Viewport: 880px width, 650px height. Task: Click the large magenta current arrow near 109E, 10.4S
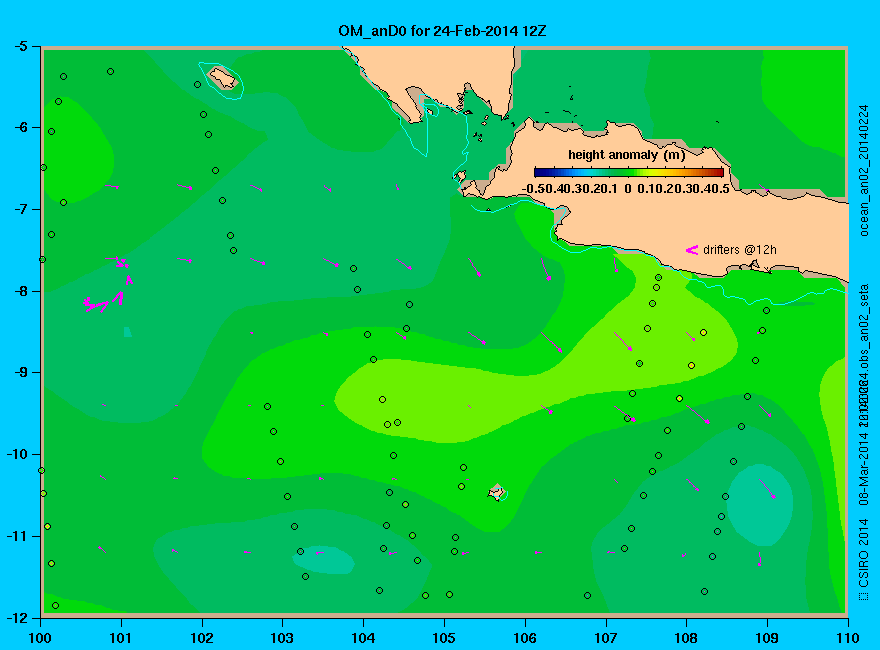click(x=767, y=489)
